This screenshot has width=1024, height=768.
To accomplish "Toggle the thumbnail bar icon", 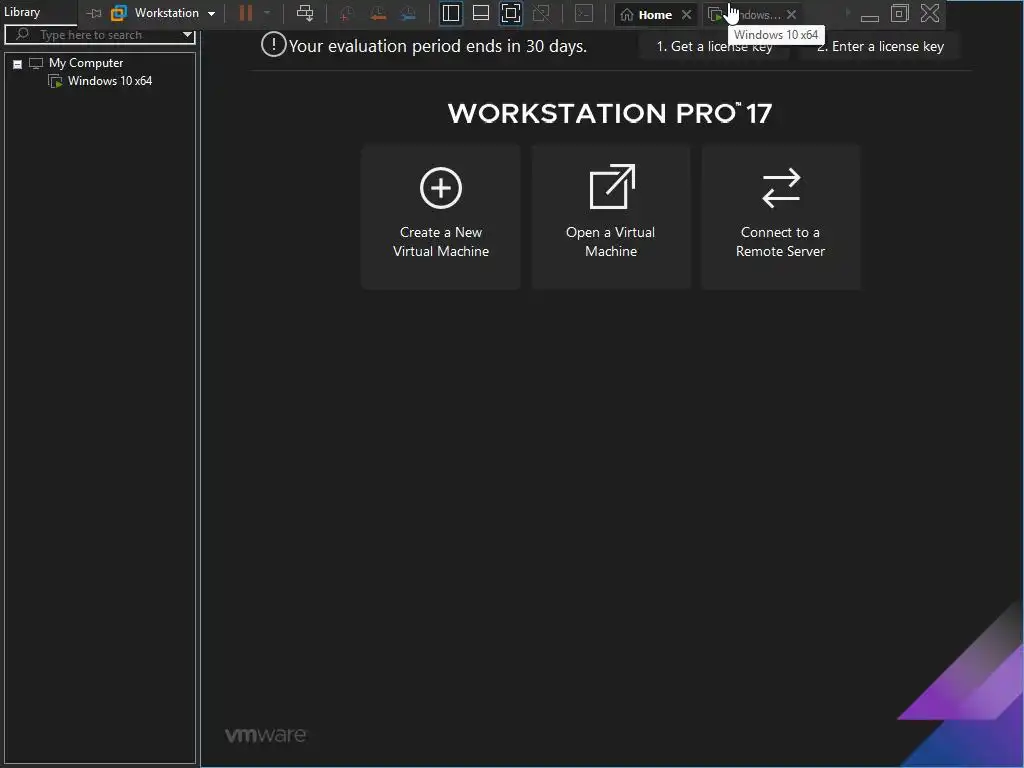I will tap(481, 13).
